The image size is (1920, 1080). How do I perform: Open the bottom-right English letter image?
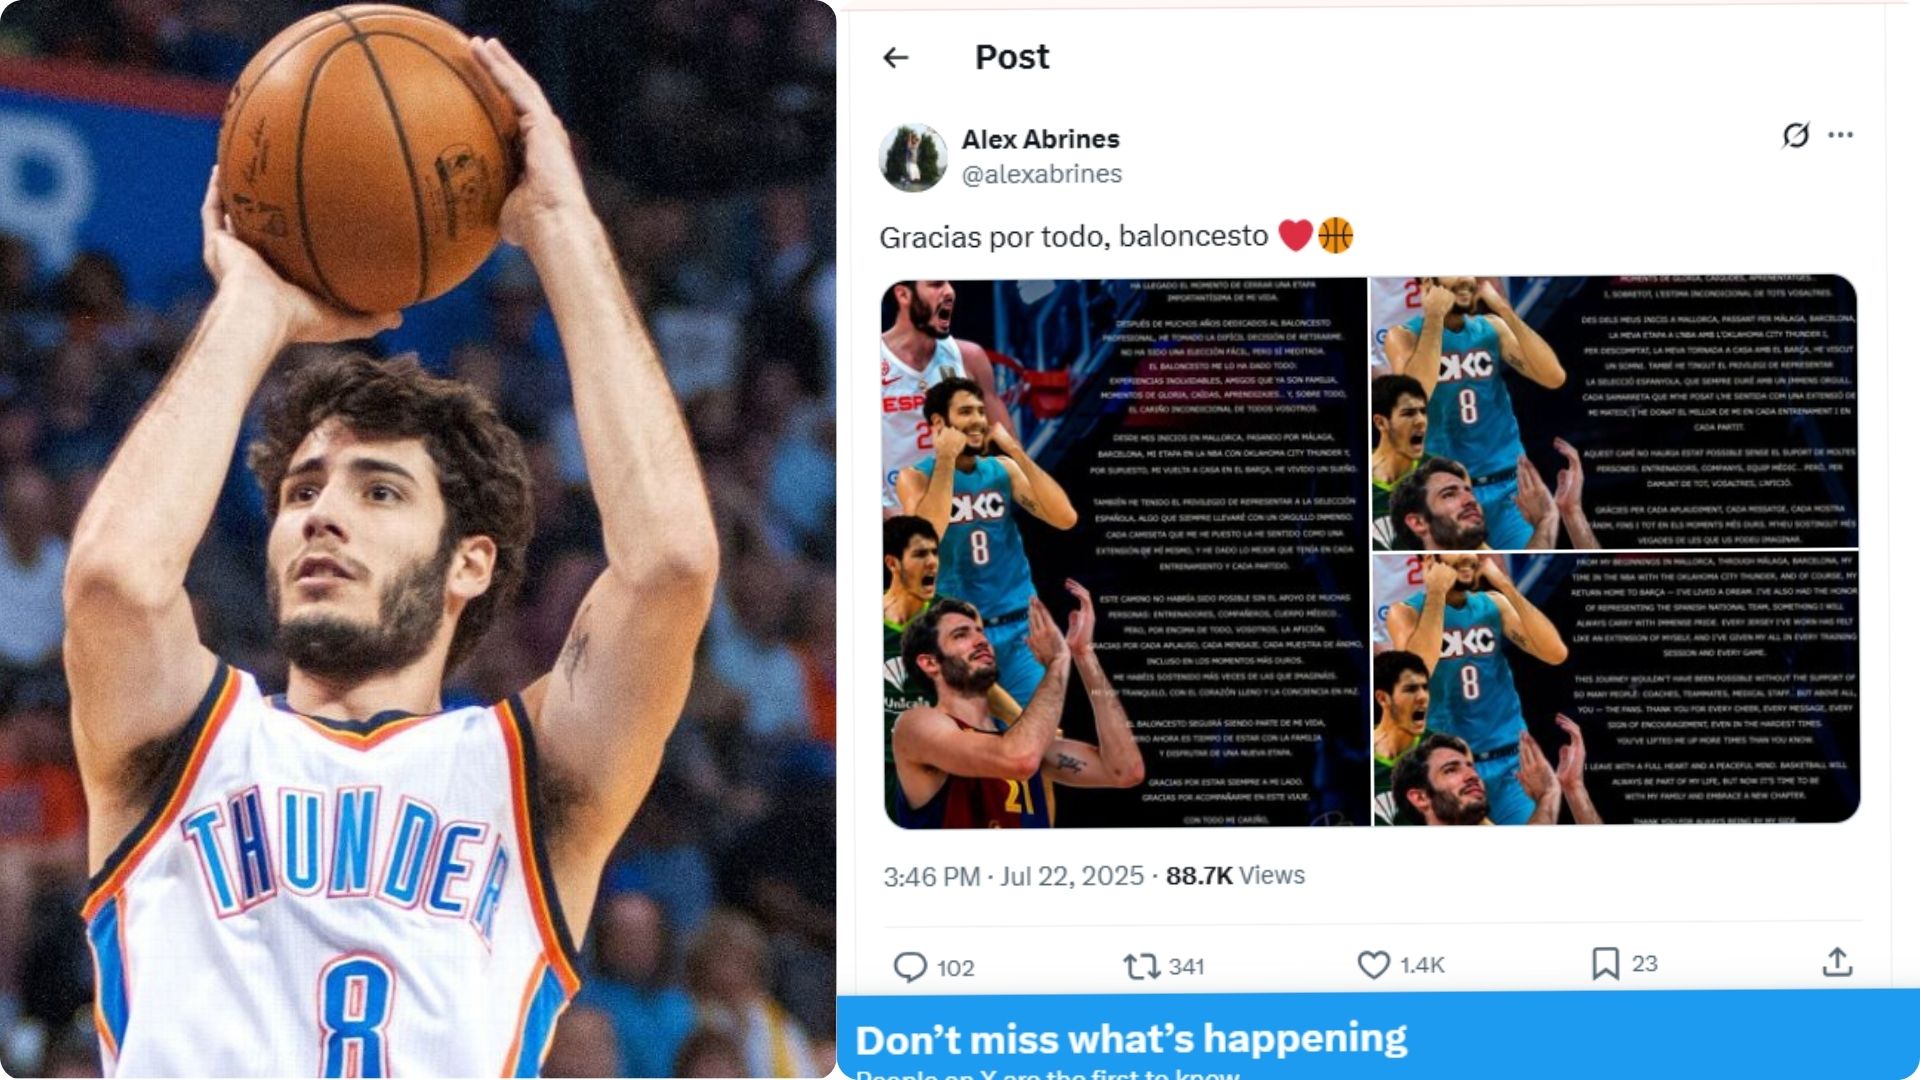[x=1615, y=689]
